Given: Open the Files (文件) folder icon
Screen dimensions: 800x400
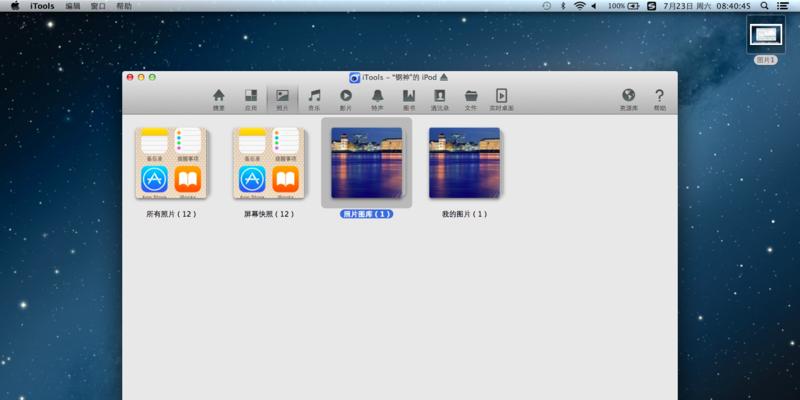Looking at the screenshot, I should tap(470, 97).
